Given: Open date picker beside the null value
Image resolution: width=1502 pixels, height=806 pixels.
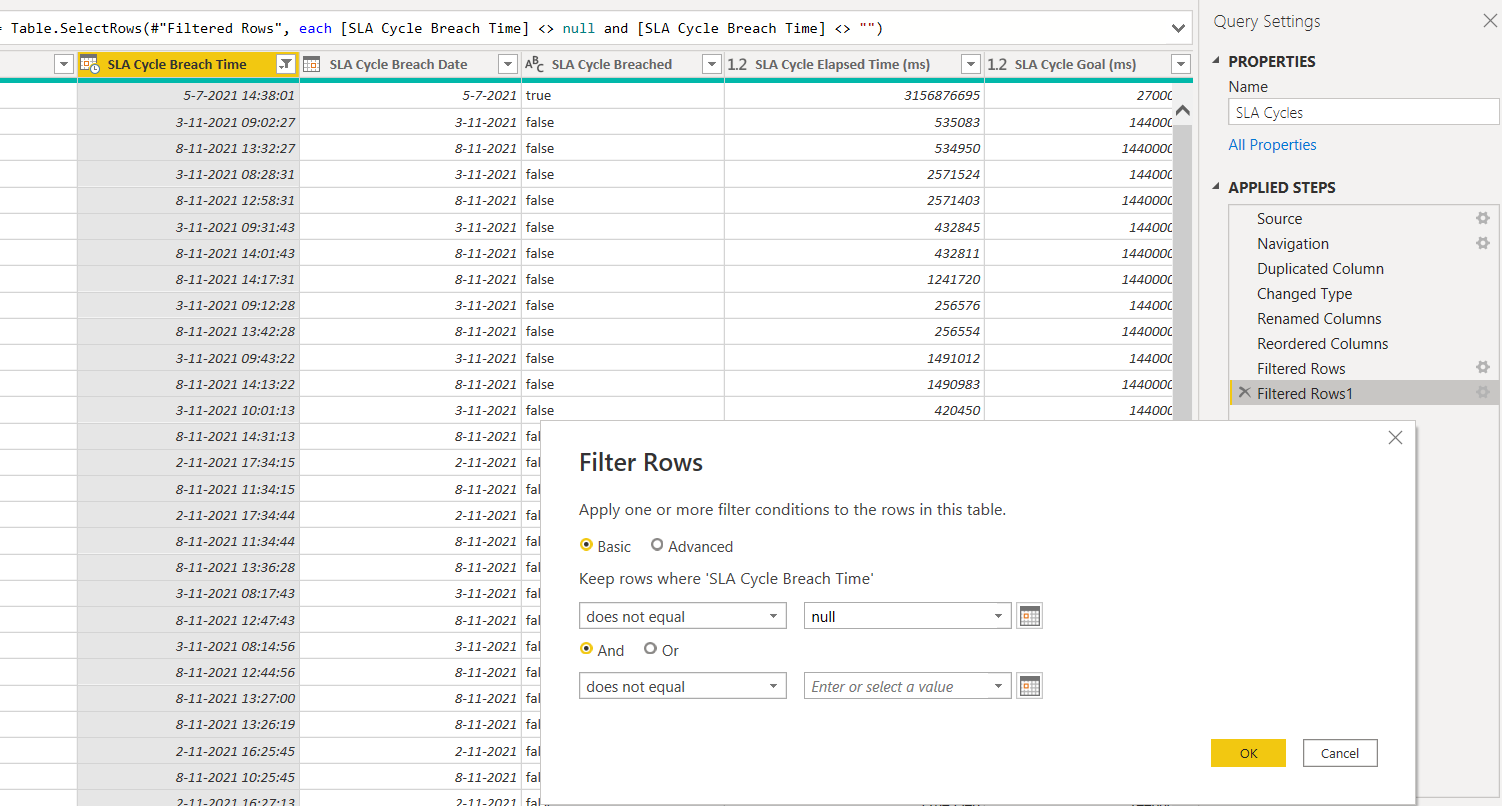Looking at the screenshot, I should click(x=1030, y=616).
